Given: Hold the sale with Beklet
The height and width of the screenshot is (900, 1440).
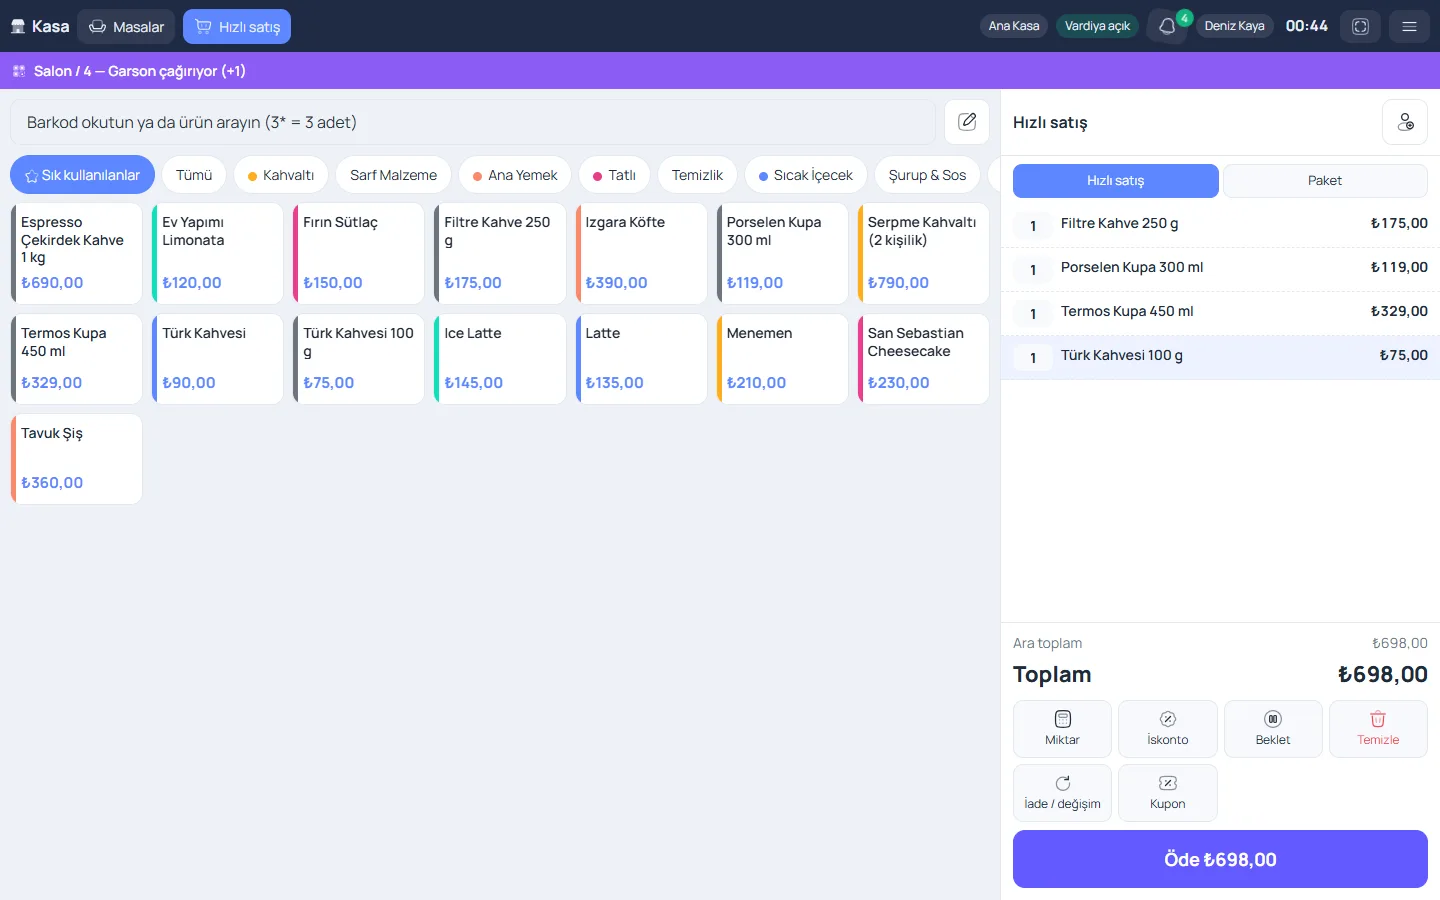Looking at the screenshot, I should point(1273,729).
